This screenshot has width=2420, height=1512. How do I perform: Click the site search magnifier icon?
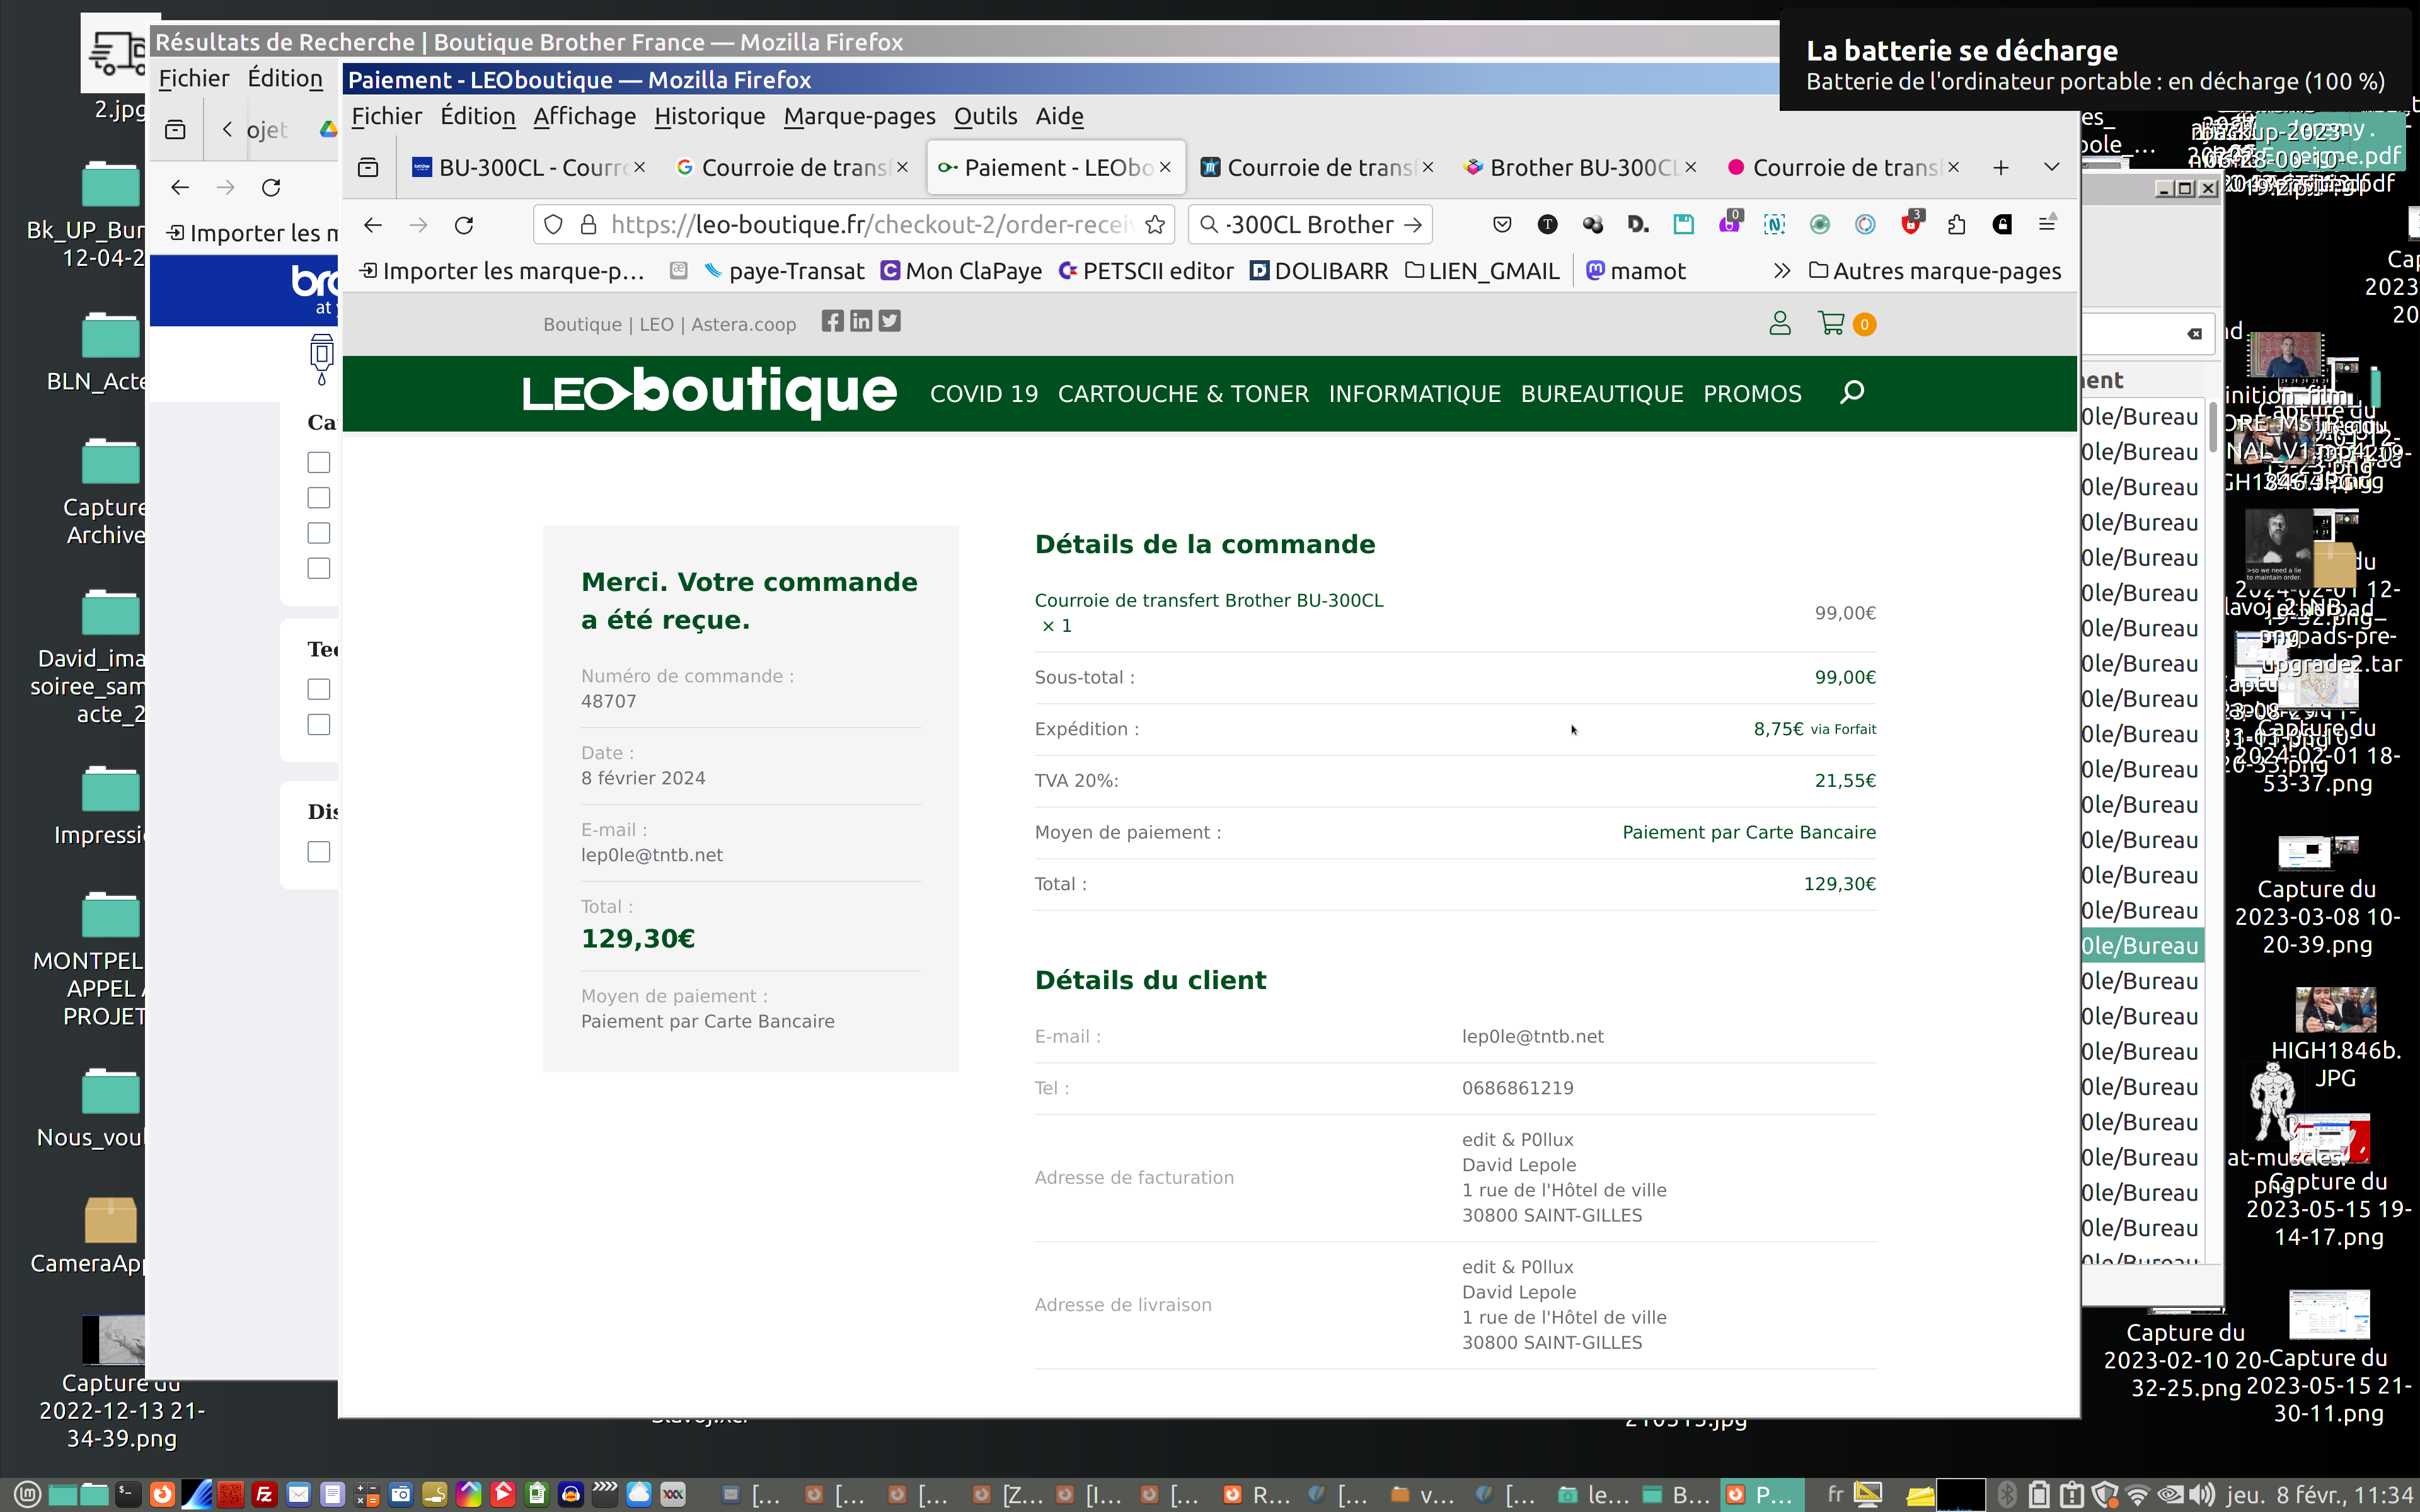[x=1851, y=392]
